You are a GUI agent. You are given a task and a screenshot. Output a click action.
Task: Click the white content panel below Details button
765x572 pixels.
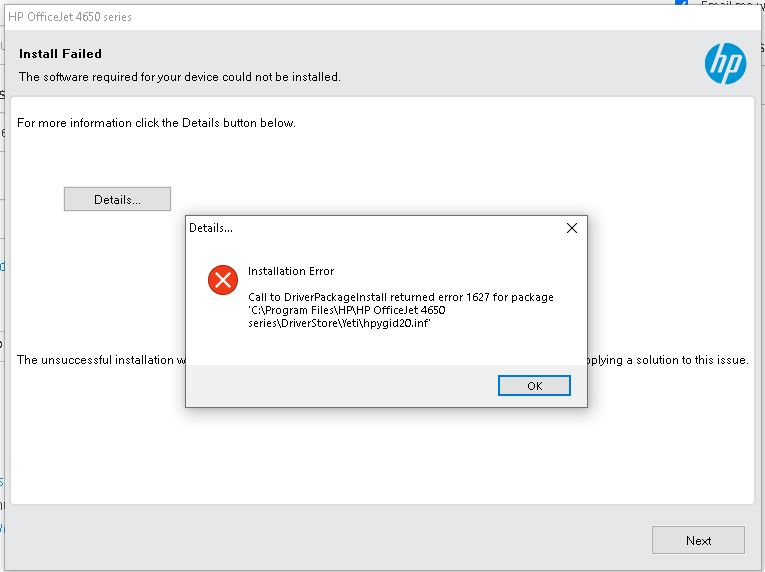point(382,439)
